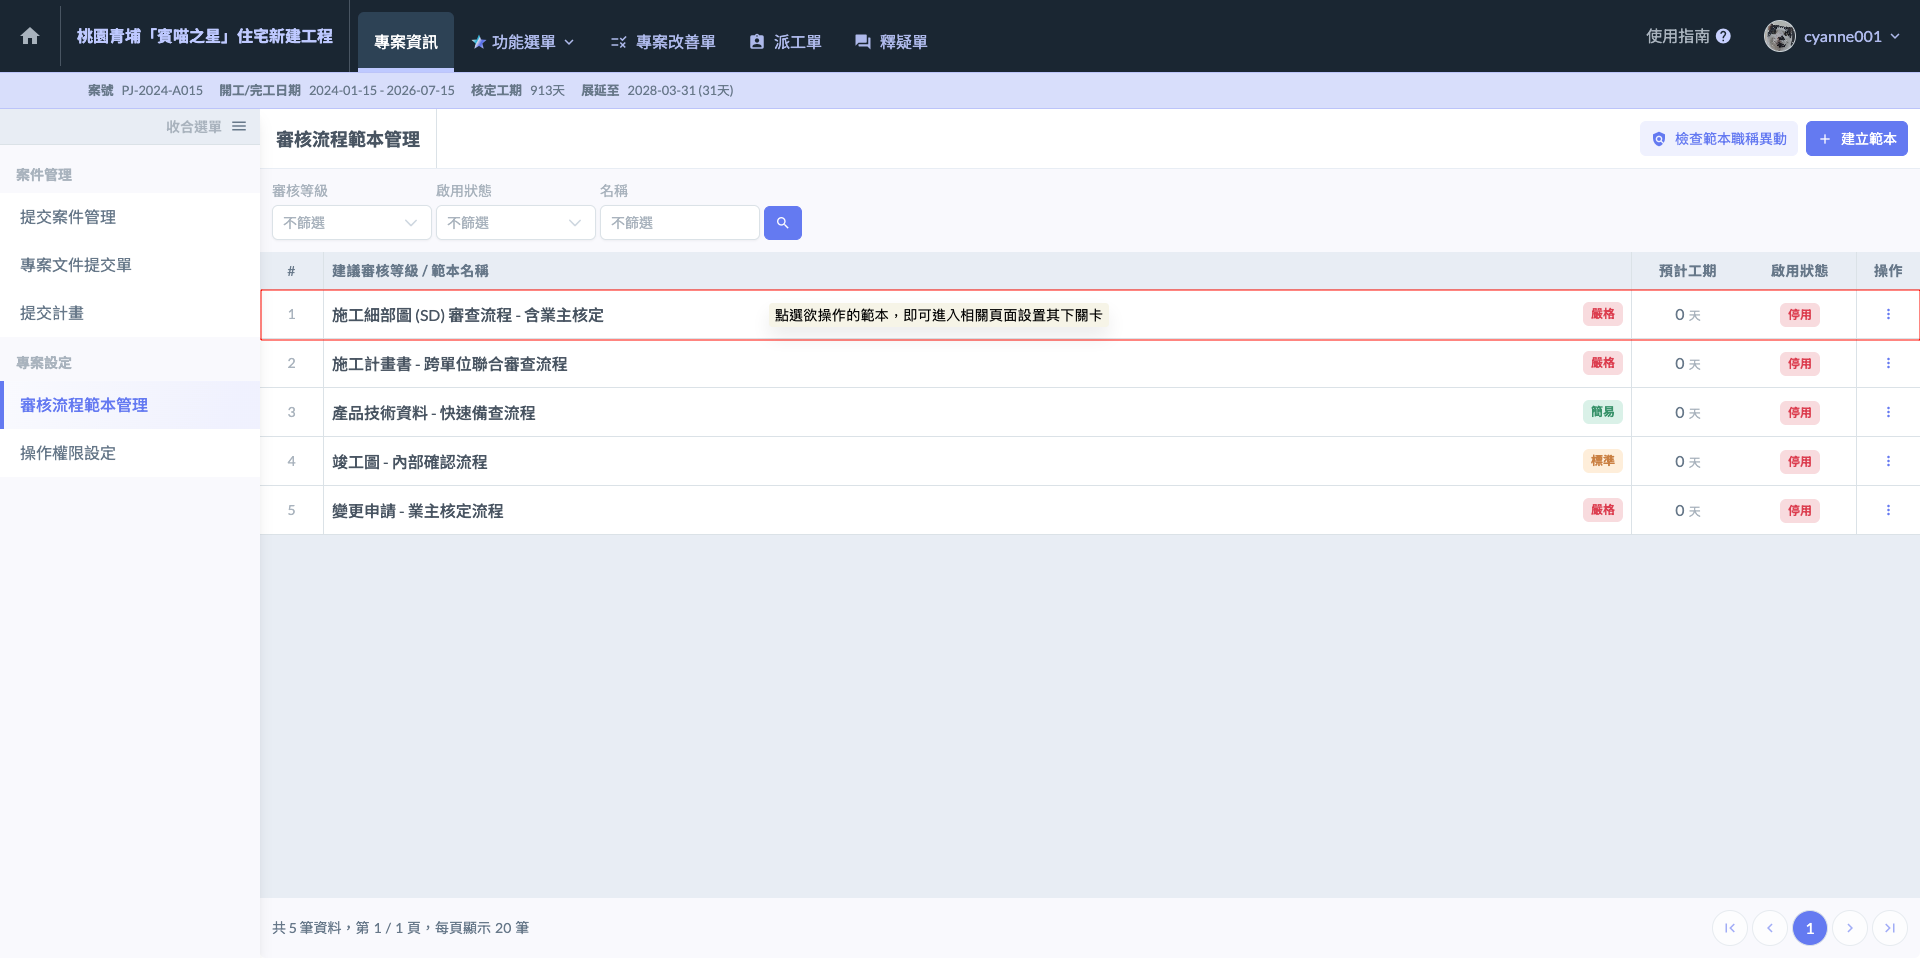Open action menu for 施工細部圖 (SD) row
The height and width of the screenshot is (958, 1920).
[x=1888, y=314]
